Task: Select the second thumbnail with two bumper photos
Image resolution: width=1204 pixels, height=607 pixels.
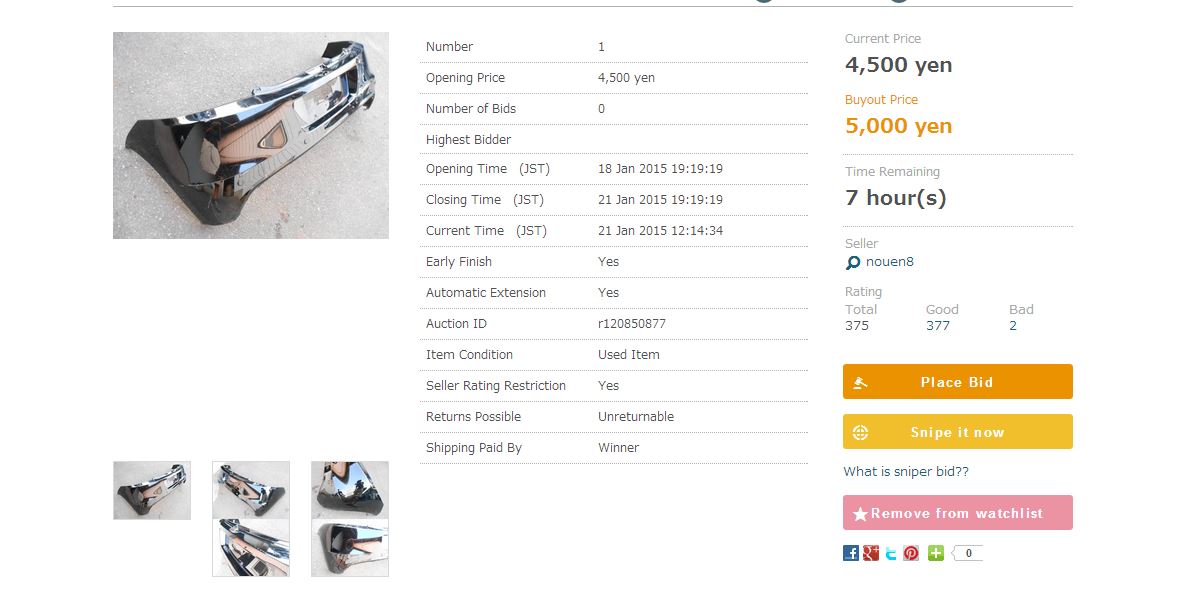Action: click(x=251, y=519)
